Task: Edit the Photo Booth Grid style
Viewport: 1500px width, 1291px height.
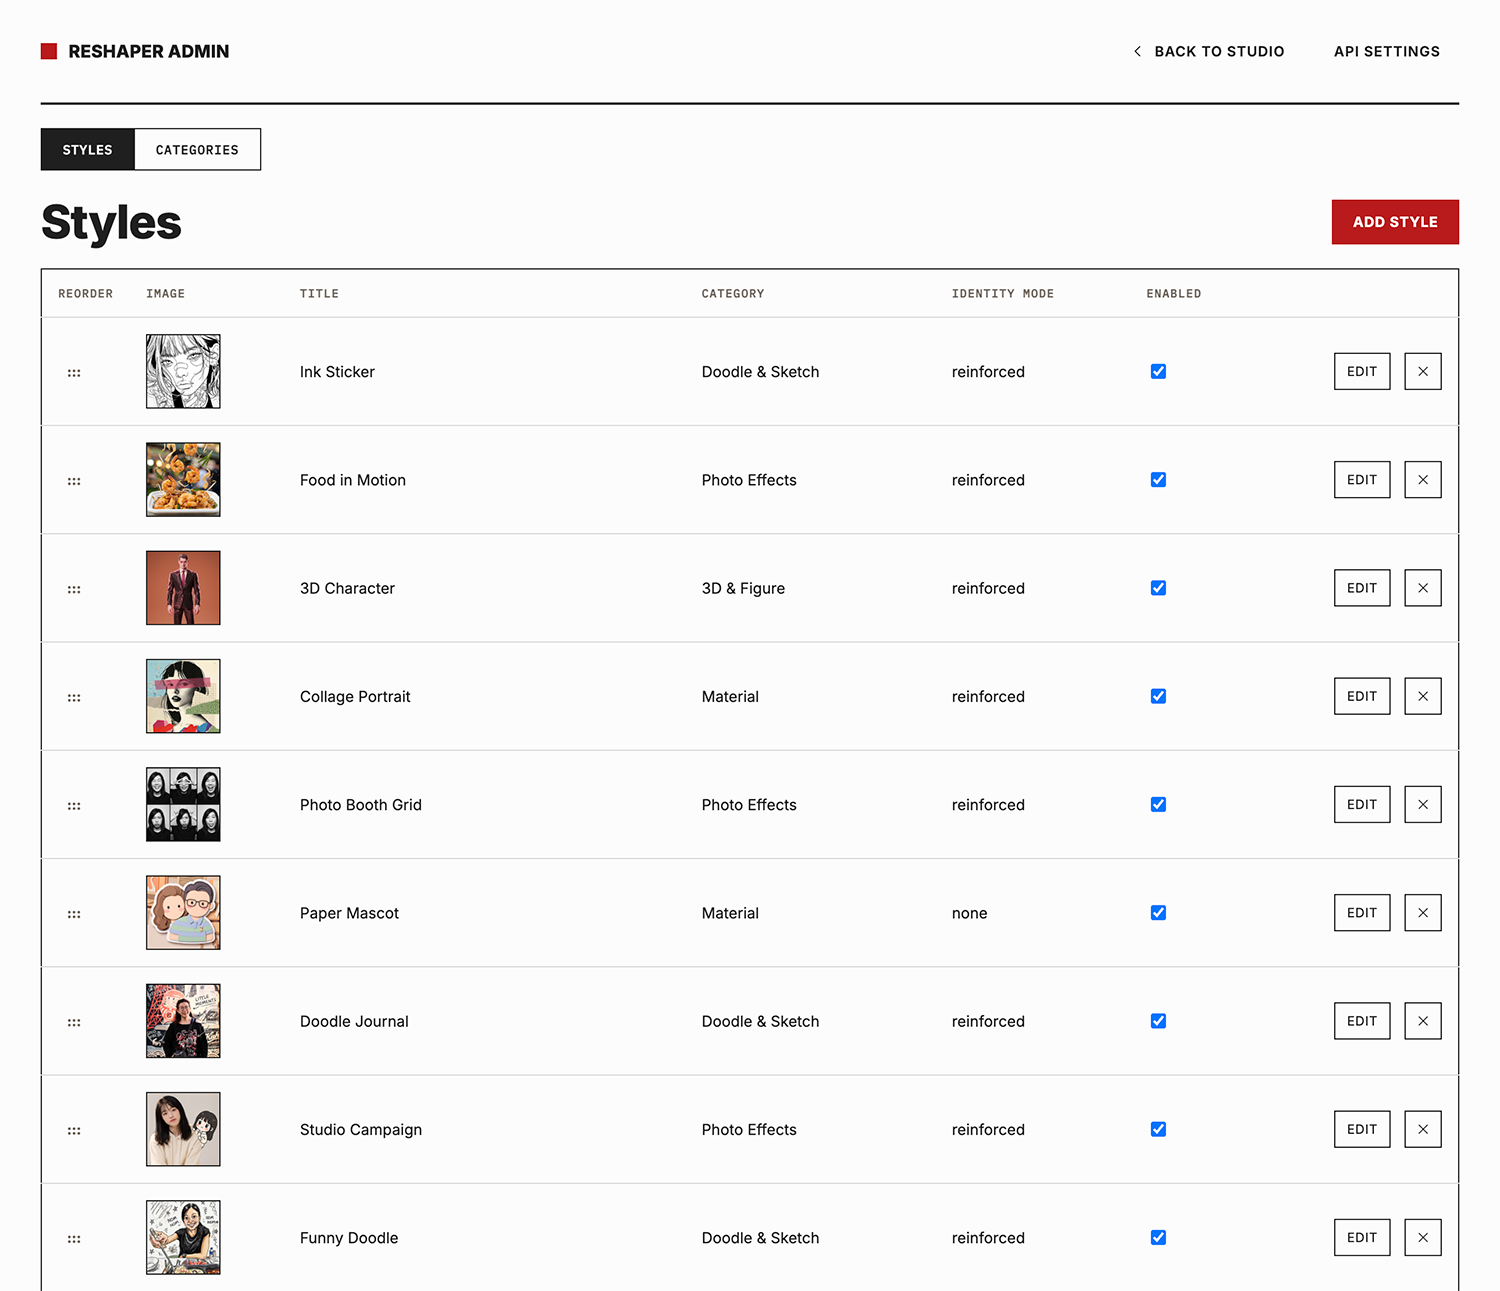Action: [x=1362, y=805]
